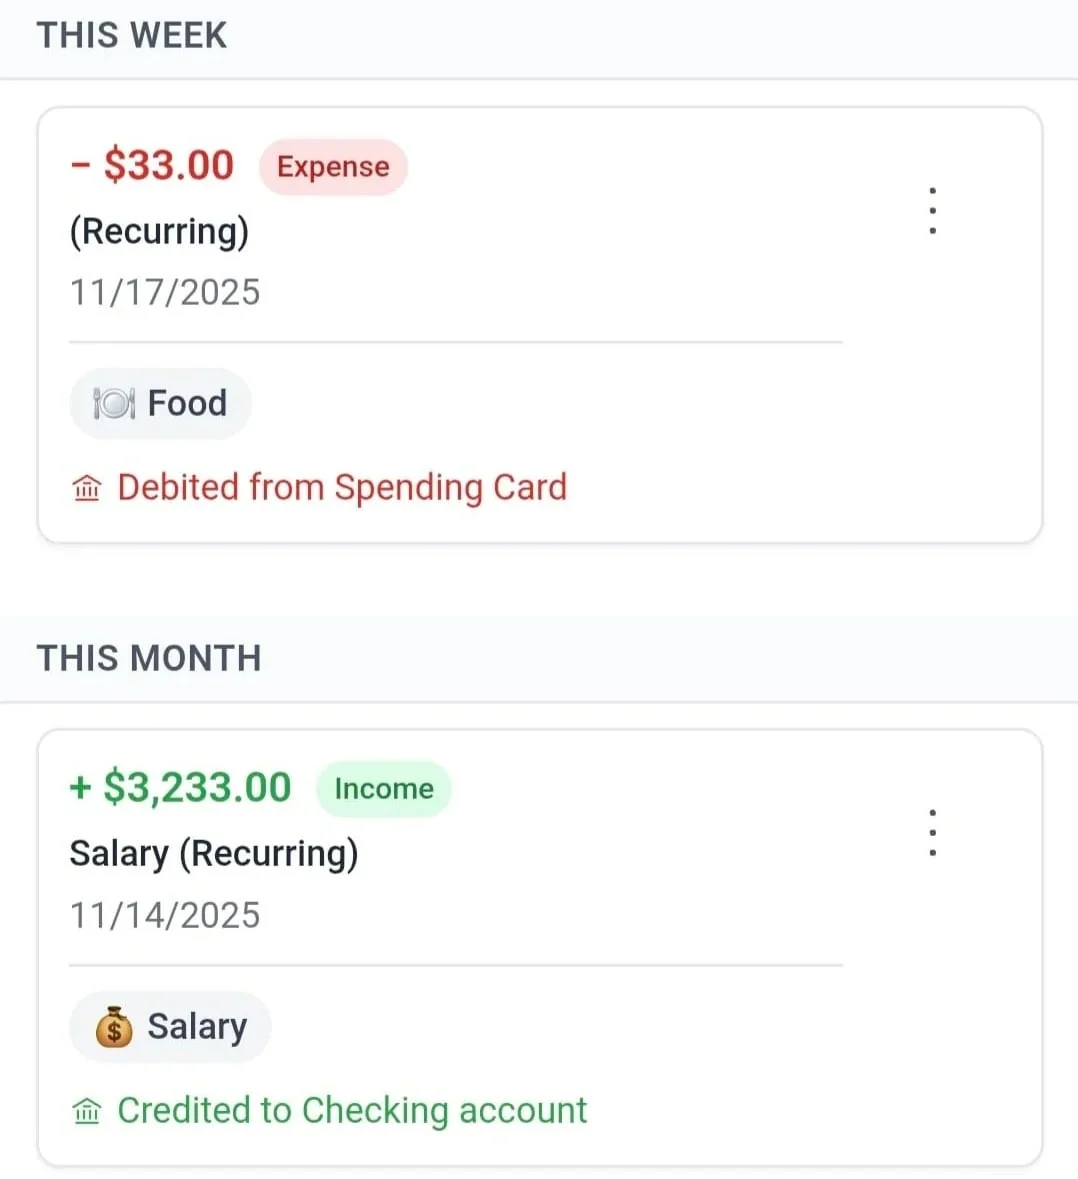The image size is (1078, 1179).
Task: Click the green Income badge
Action: pyautogui.click(x=384, y=789)
